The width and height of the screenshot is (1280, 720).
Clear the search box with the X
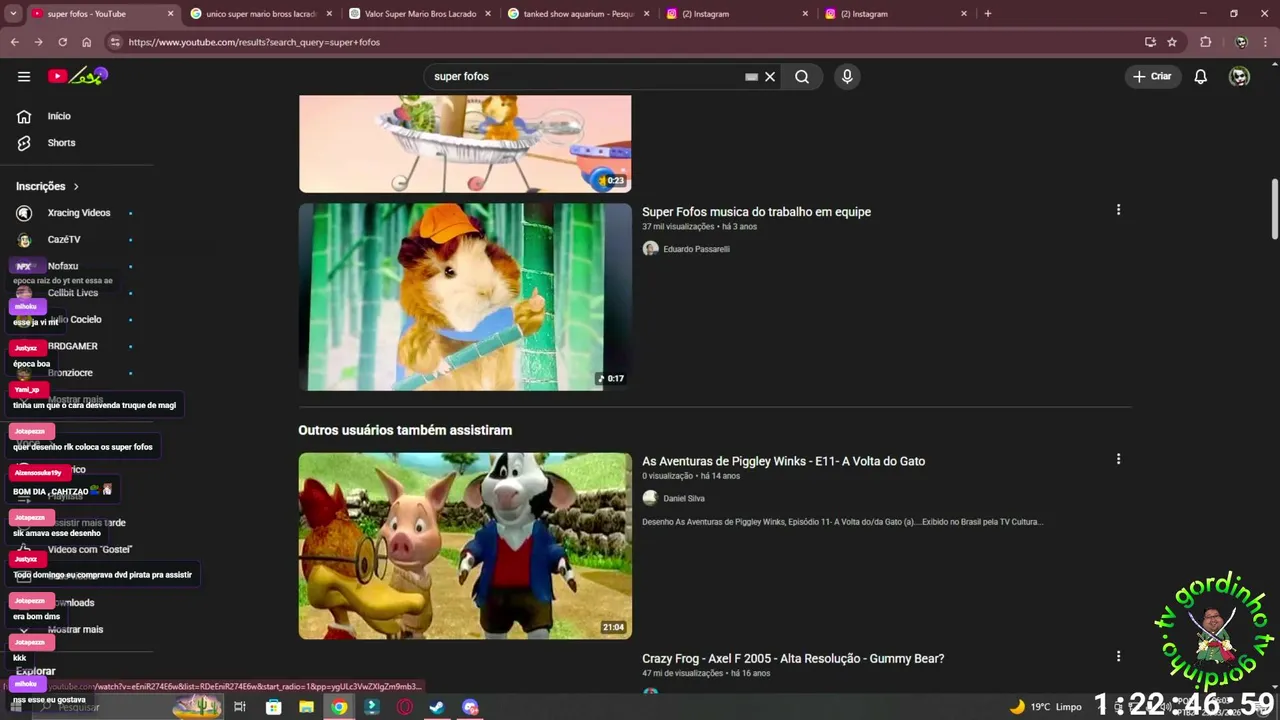coord(770,76)
